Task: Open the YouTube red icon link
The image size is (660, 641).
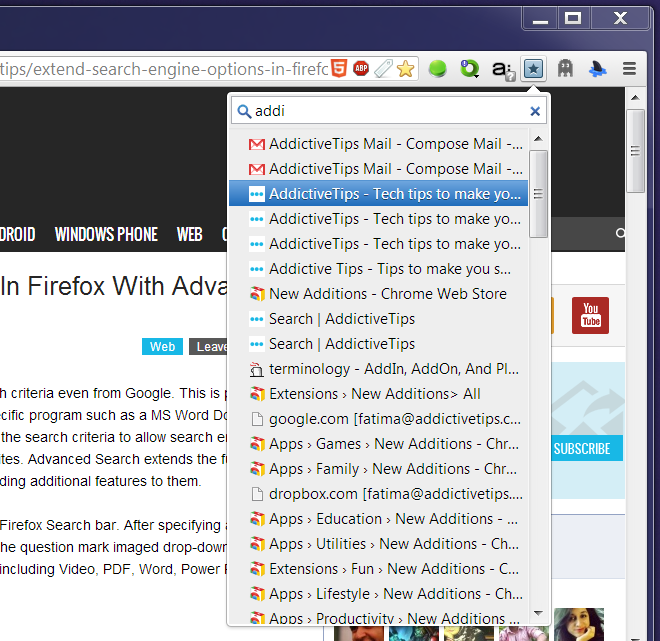Action: click(x=590, y=315)
